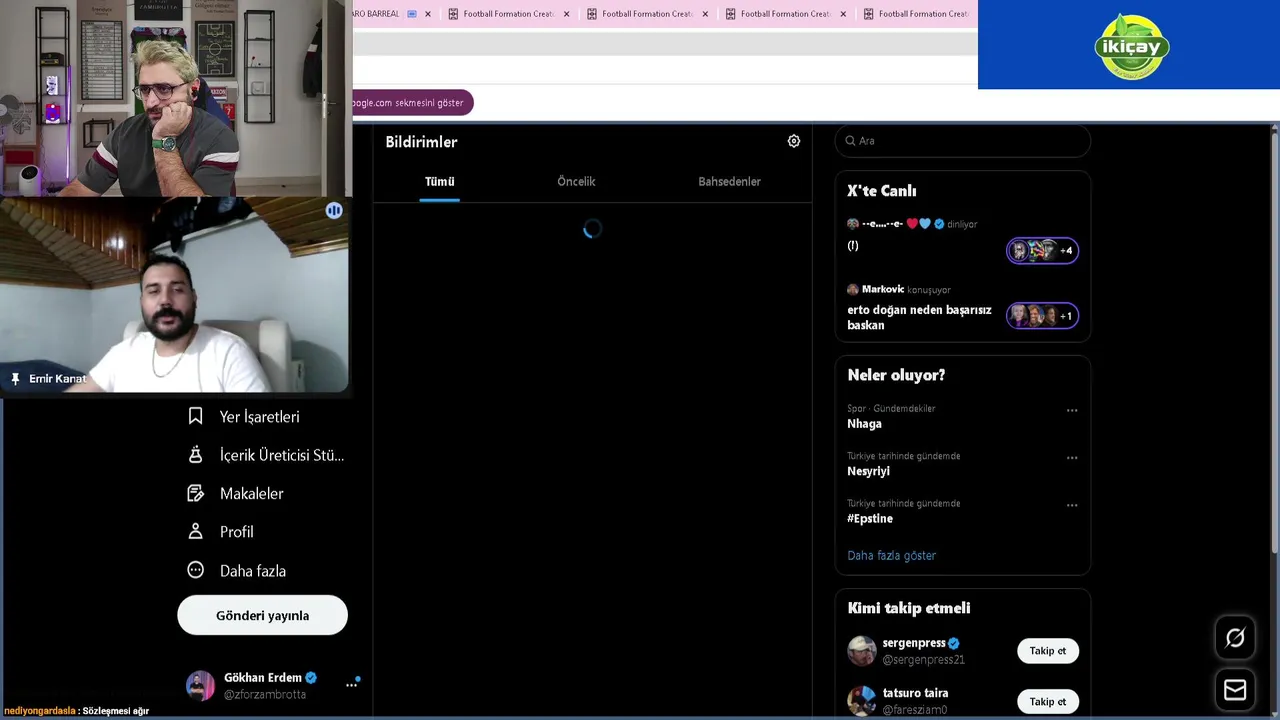Click the Makaleler icon
Image resolution: width=1280 pixels, height=720 pixels.
196,493
